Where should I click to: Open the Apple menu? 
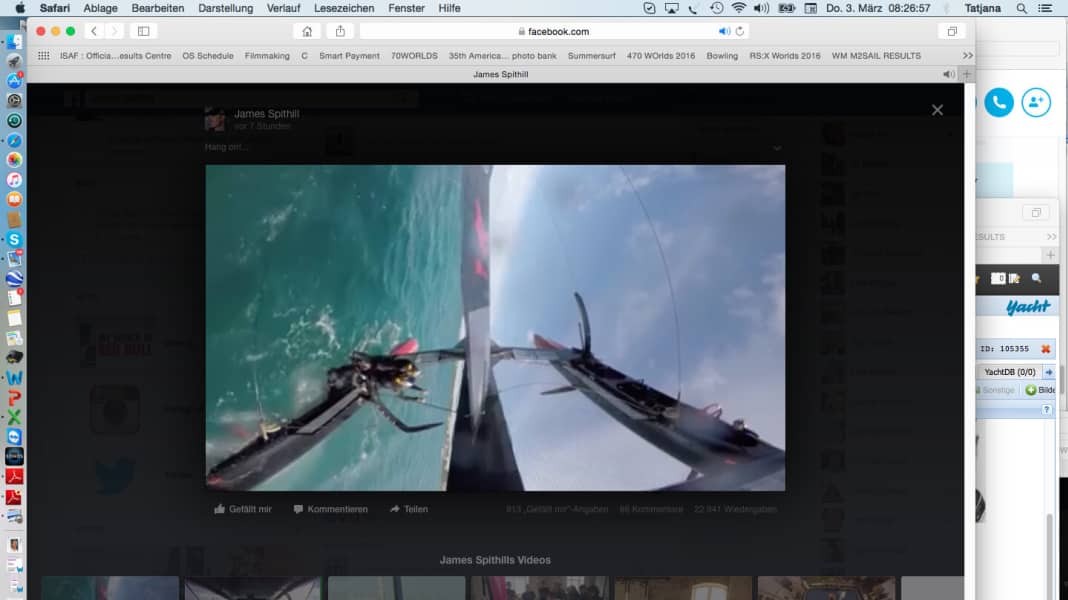(20, 8)
